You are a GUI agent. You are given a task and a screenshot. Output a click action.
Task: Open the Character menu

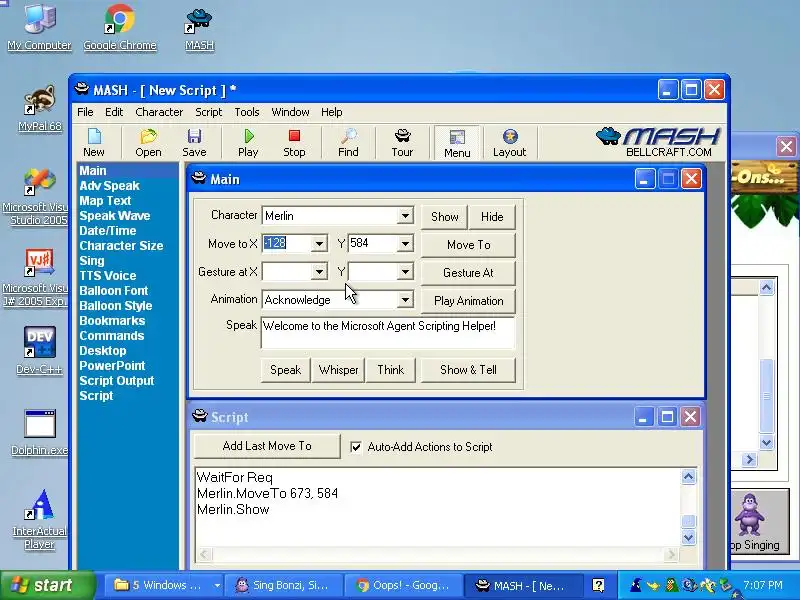tap(159, 112)
